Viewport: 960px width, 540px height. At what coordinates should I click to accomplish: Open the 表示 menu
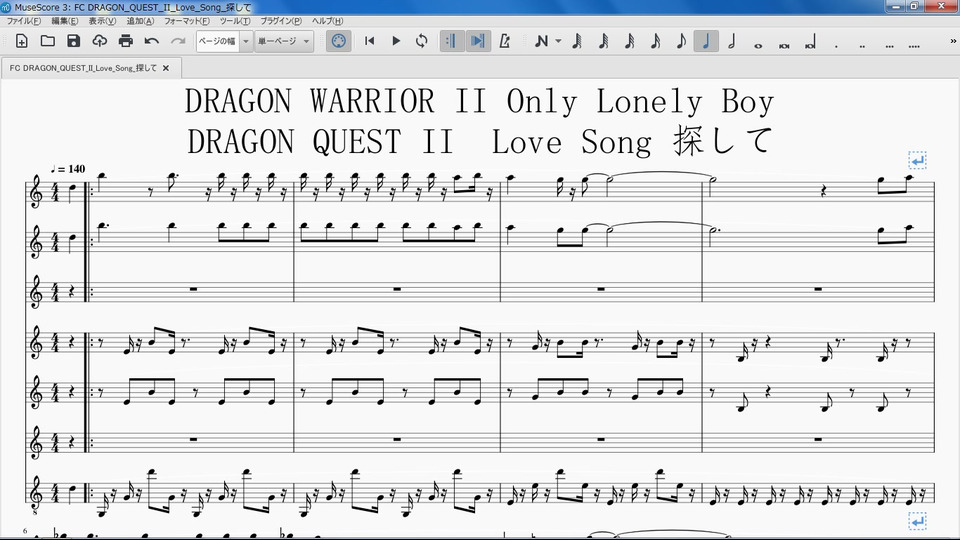coord(102,21)
